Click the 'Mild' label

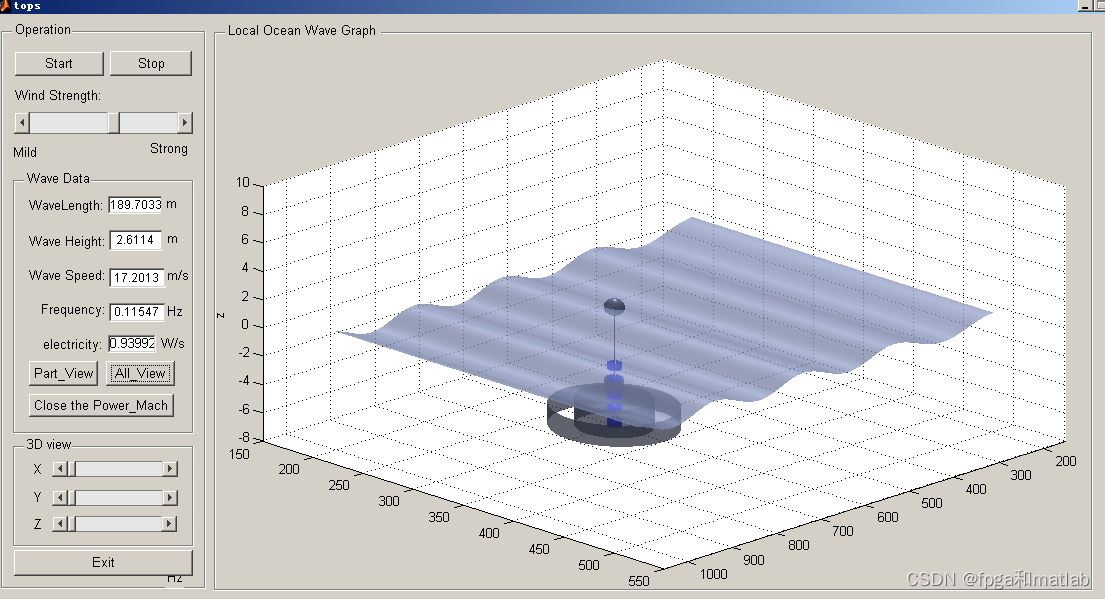tap(25, 152)
